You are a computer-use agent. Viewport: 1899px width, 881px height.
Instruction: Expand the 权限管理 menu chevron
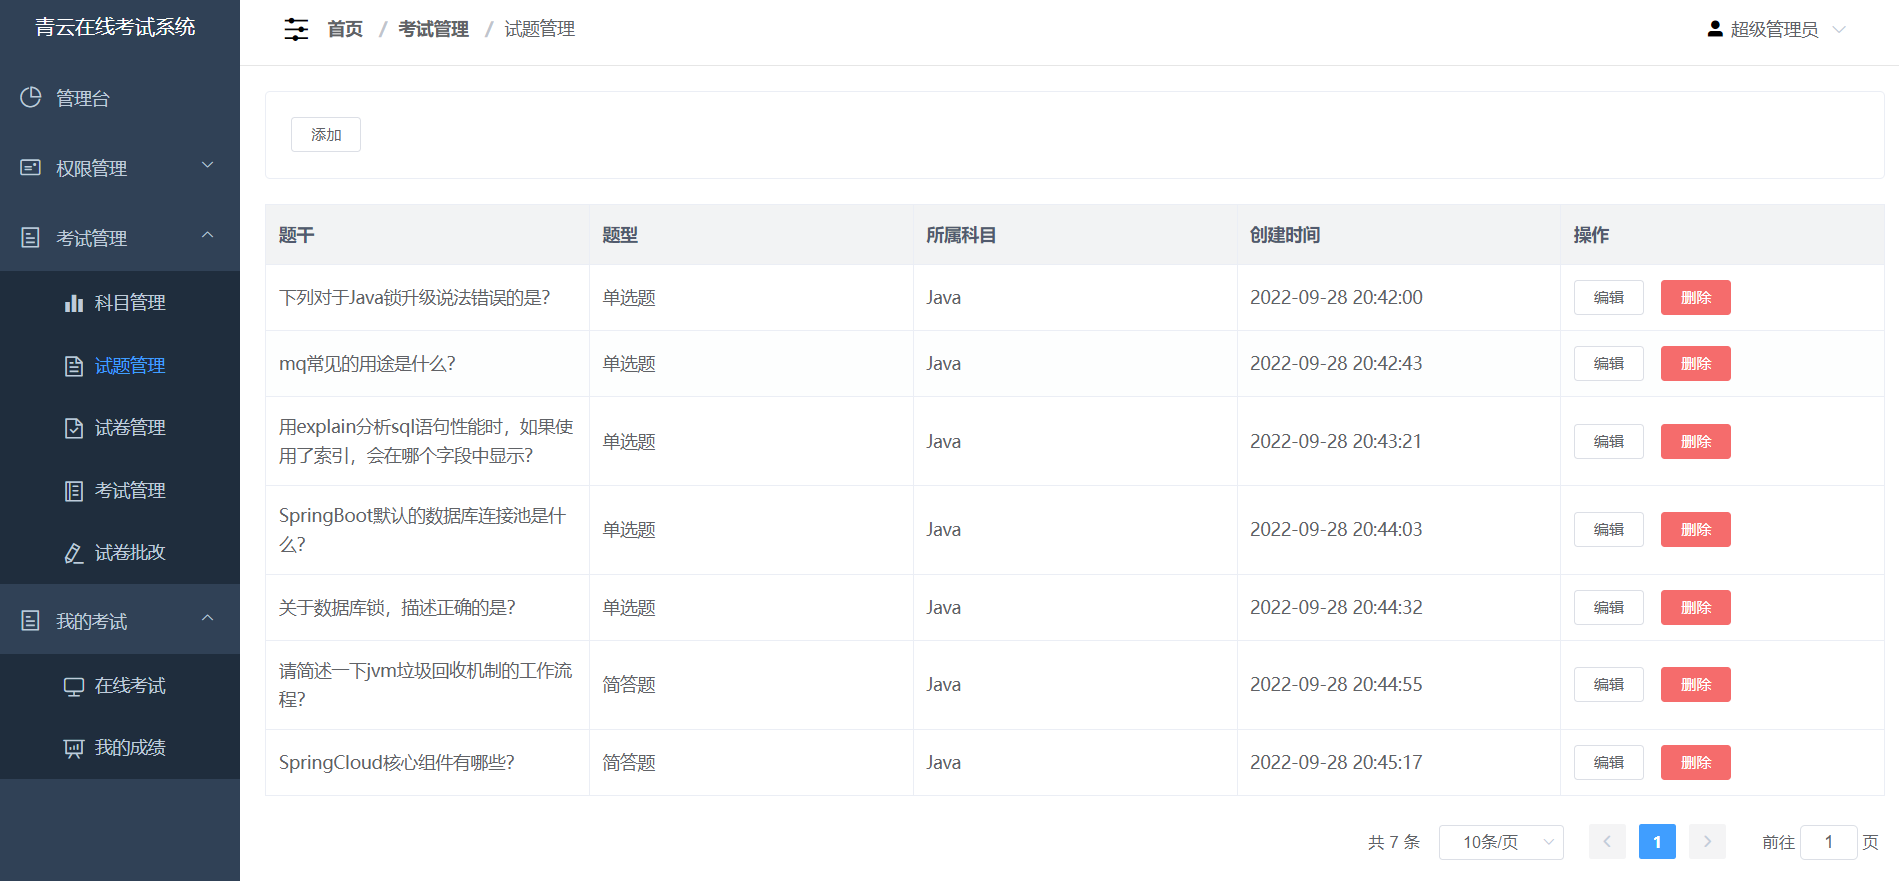(208, 165)
